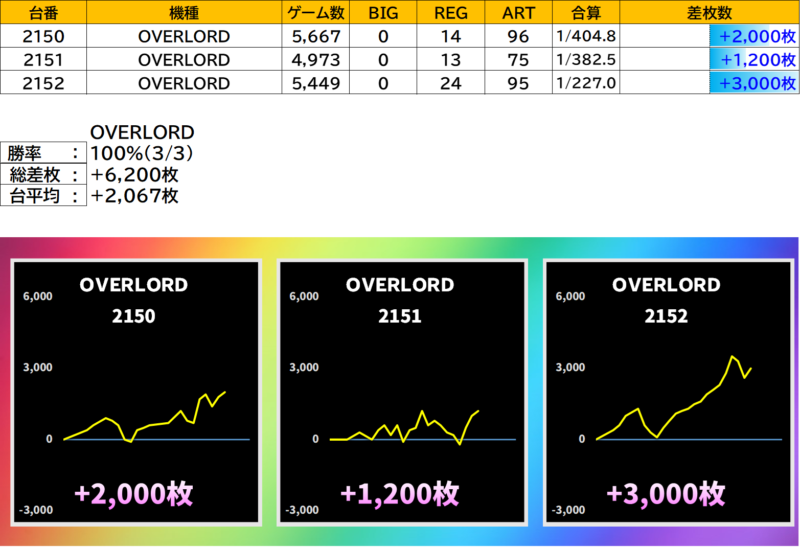Click the 2151 number in the middle graph
800x547 pixels.
400,316
